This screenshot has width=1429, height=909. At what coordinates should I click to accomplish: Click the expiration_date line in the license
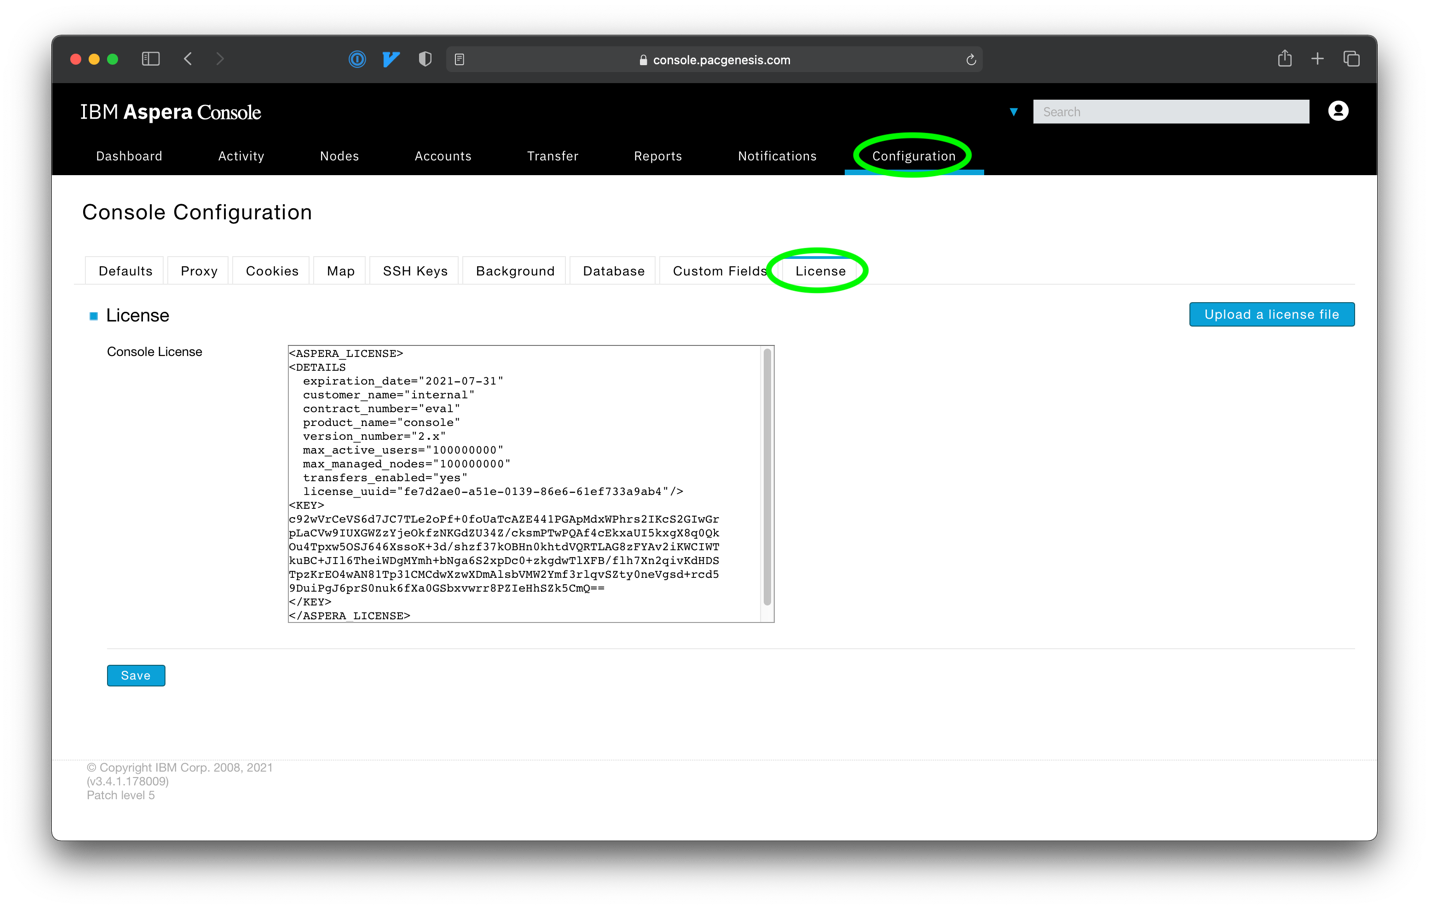pos(403,381)
